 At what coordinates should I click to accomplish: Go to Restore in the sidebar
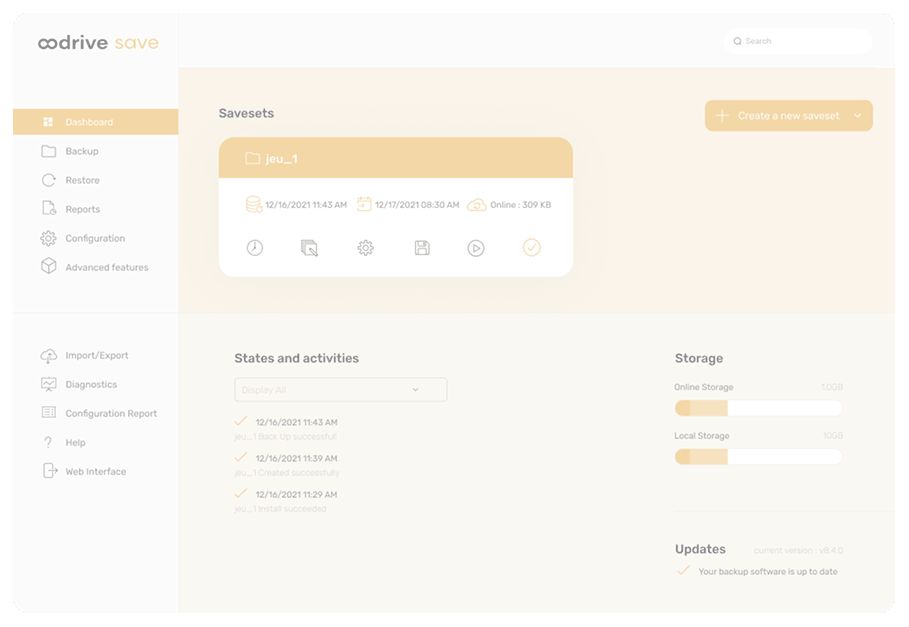(x=82, y=180)
